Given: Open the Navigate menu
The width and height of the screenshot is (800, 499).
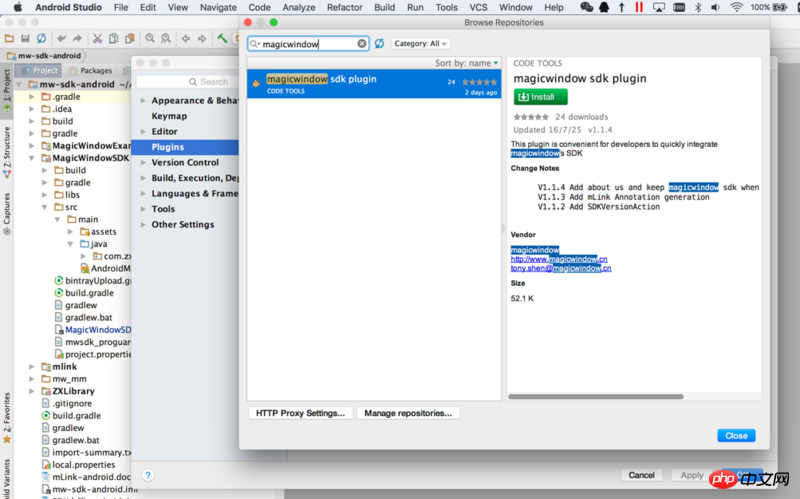Looking at the screenshot, I should (218, 7).
